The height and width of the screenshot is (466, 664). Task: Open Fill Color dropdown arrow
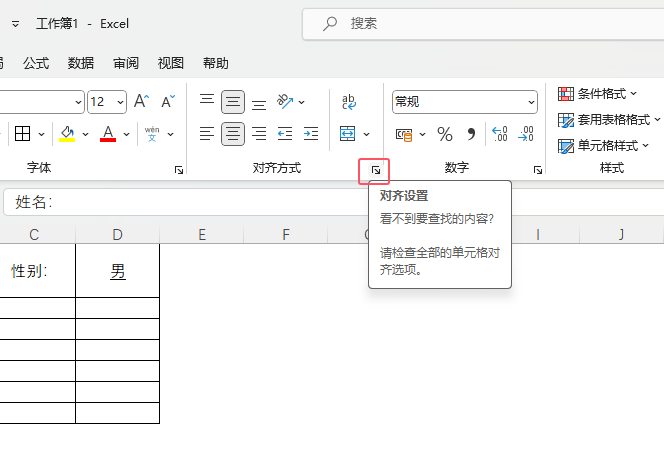click(x=85, y=134)
